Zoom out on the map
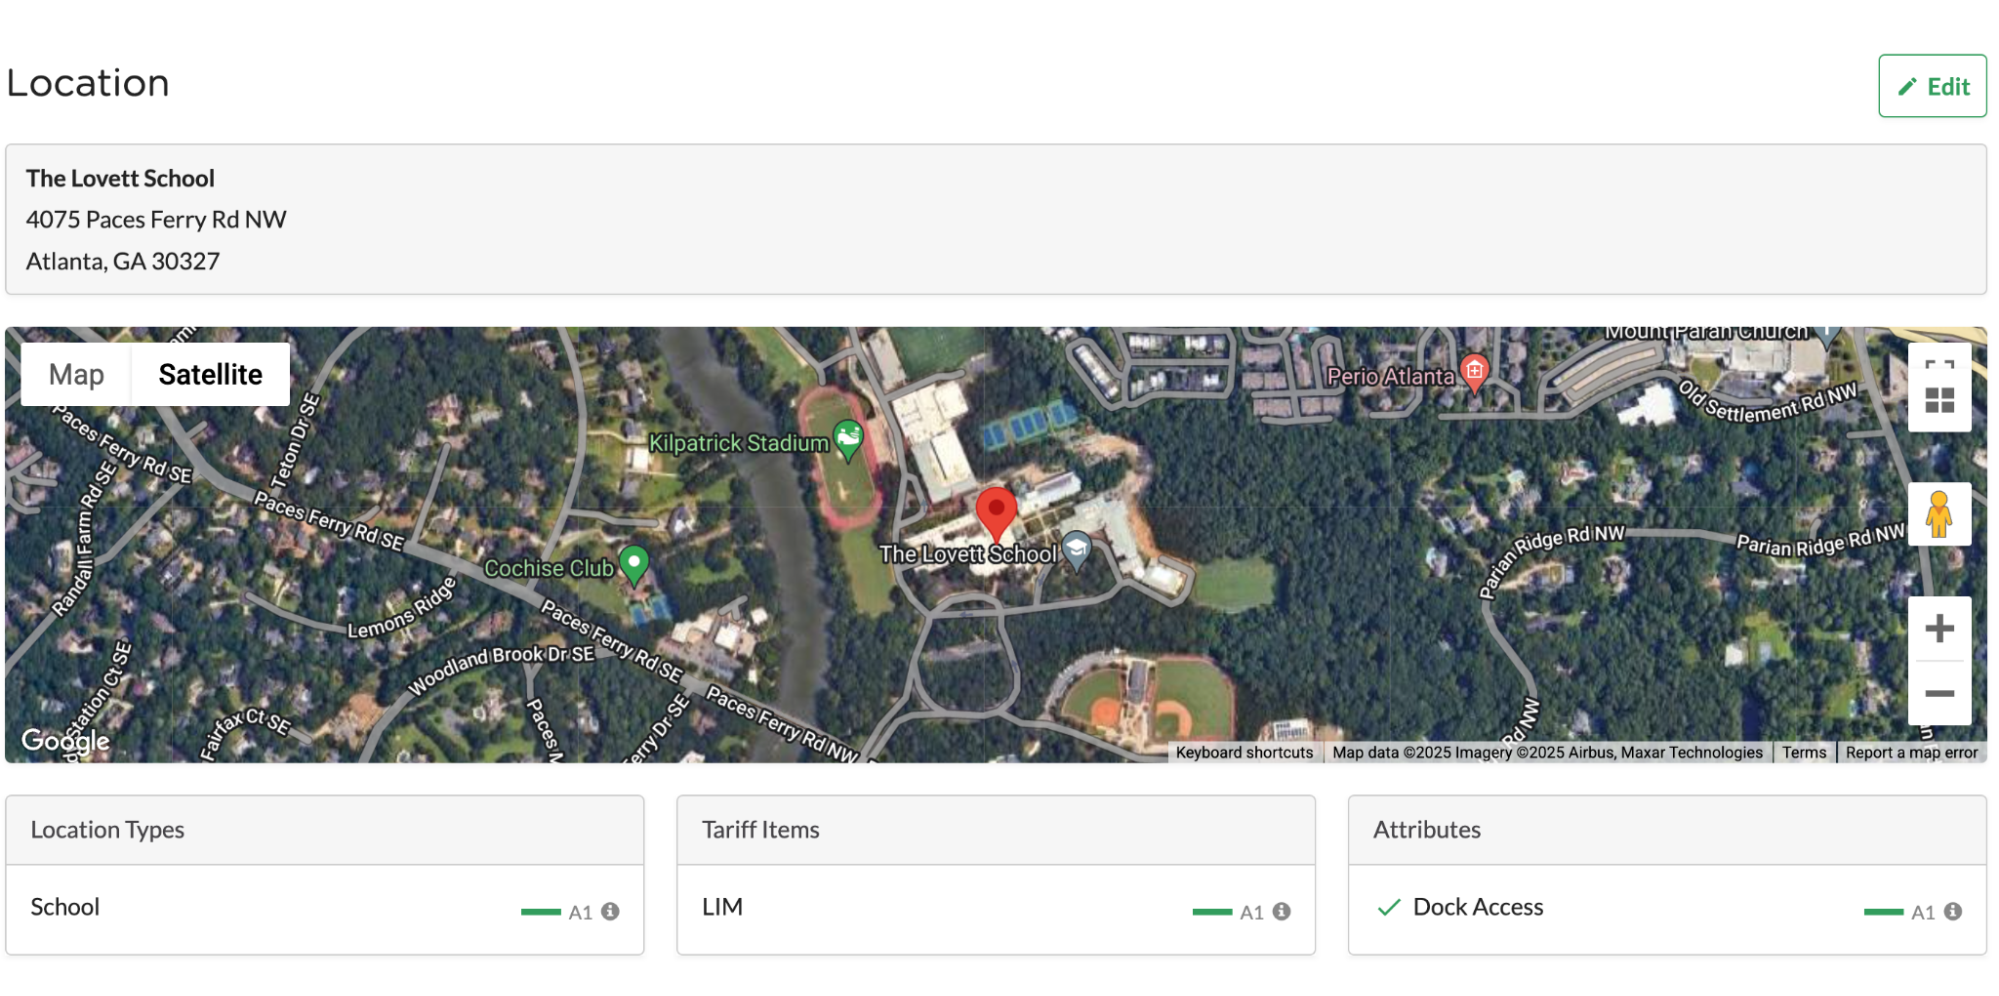Screen dimensions: 1999x996 1938,693
